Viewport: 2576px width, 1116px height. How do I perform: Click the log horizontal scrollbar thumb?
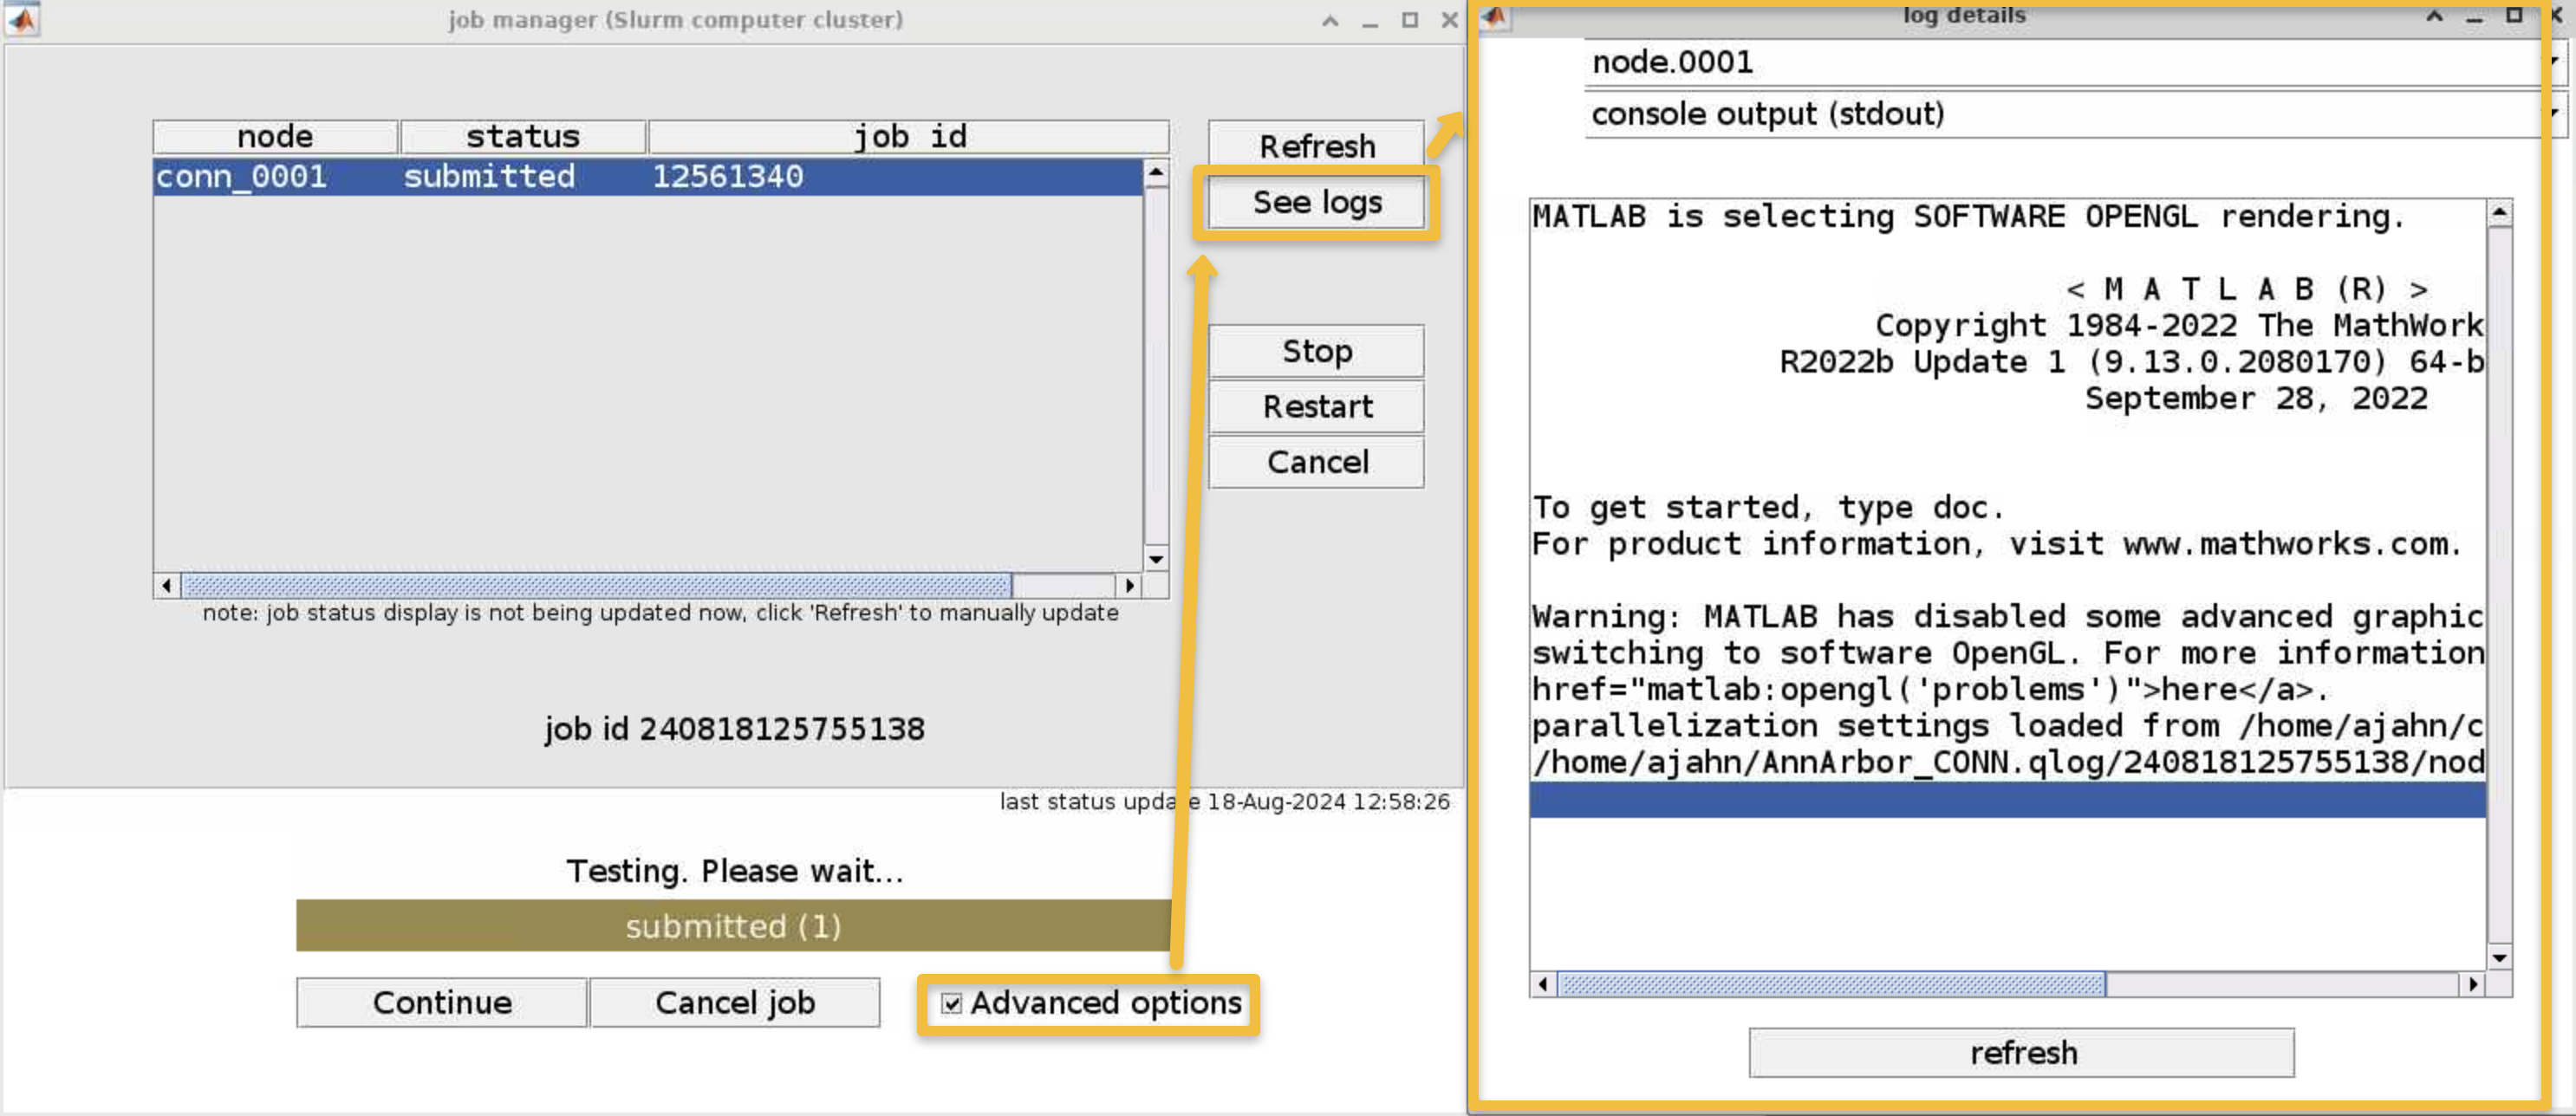1832,984
